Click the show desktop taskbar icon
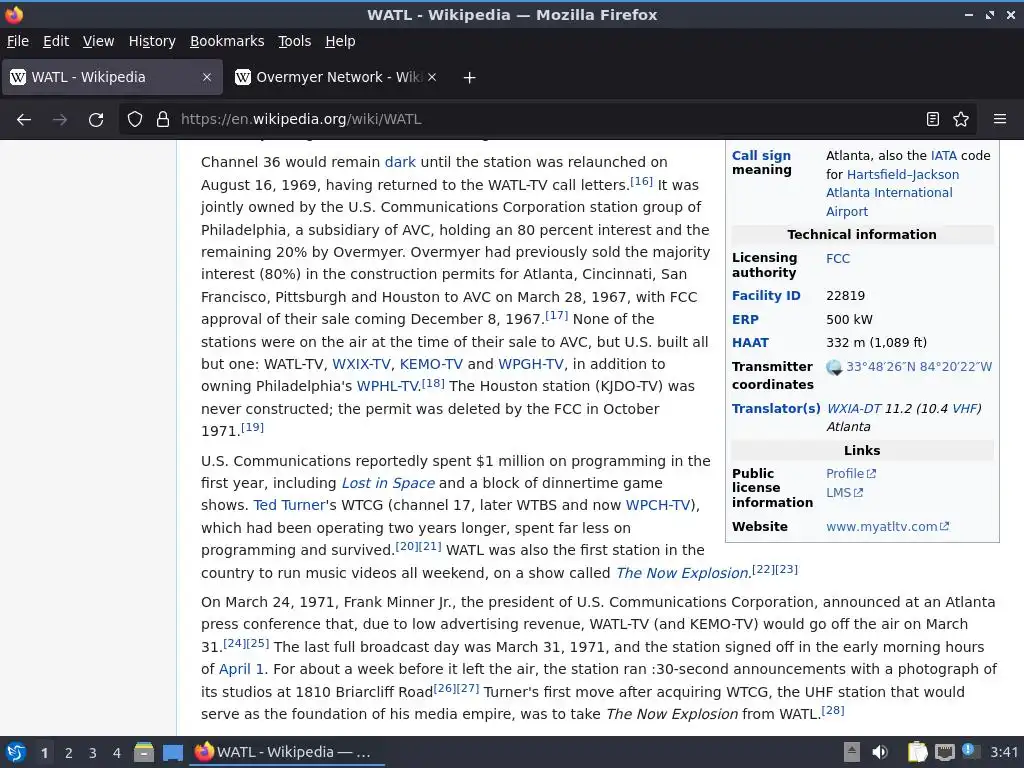The height and width of the screenshot is (768, 1024). click(x=172, y=752)
